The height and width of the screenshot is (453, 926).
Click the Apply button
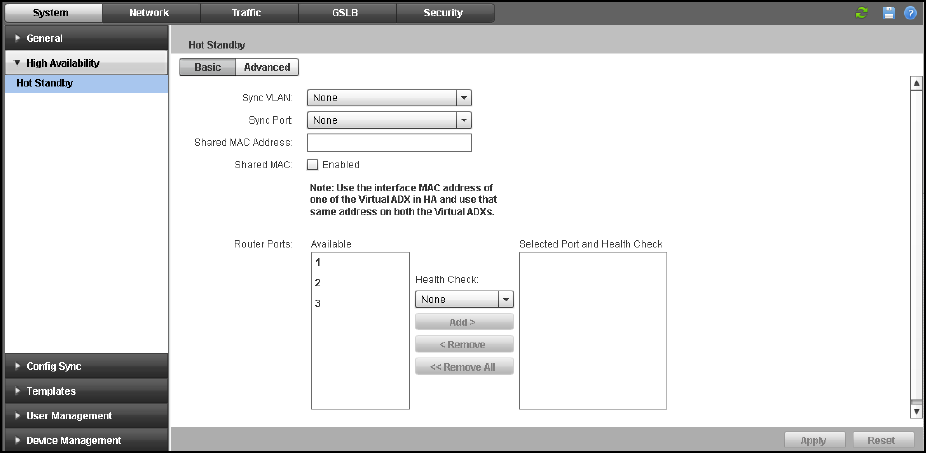click(x=813, y=441)
